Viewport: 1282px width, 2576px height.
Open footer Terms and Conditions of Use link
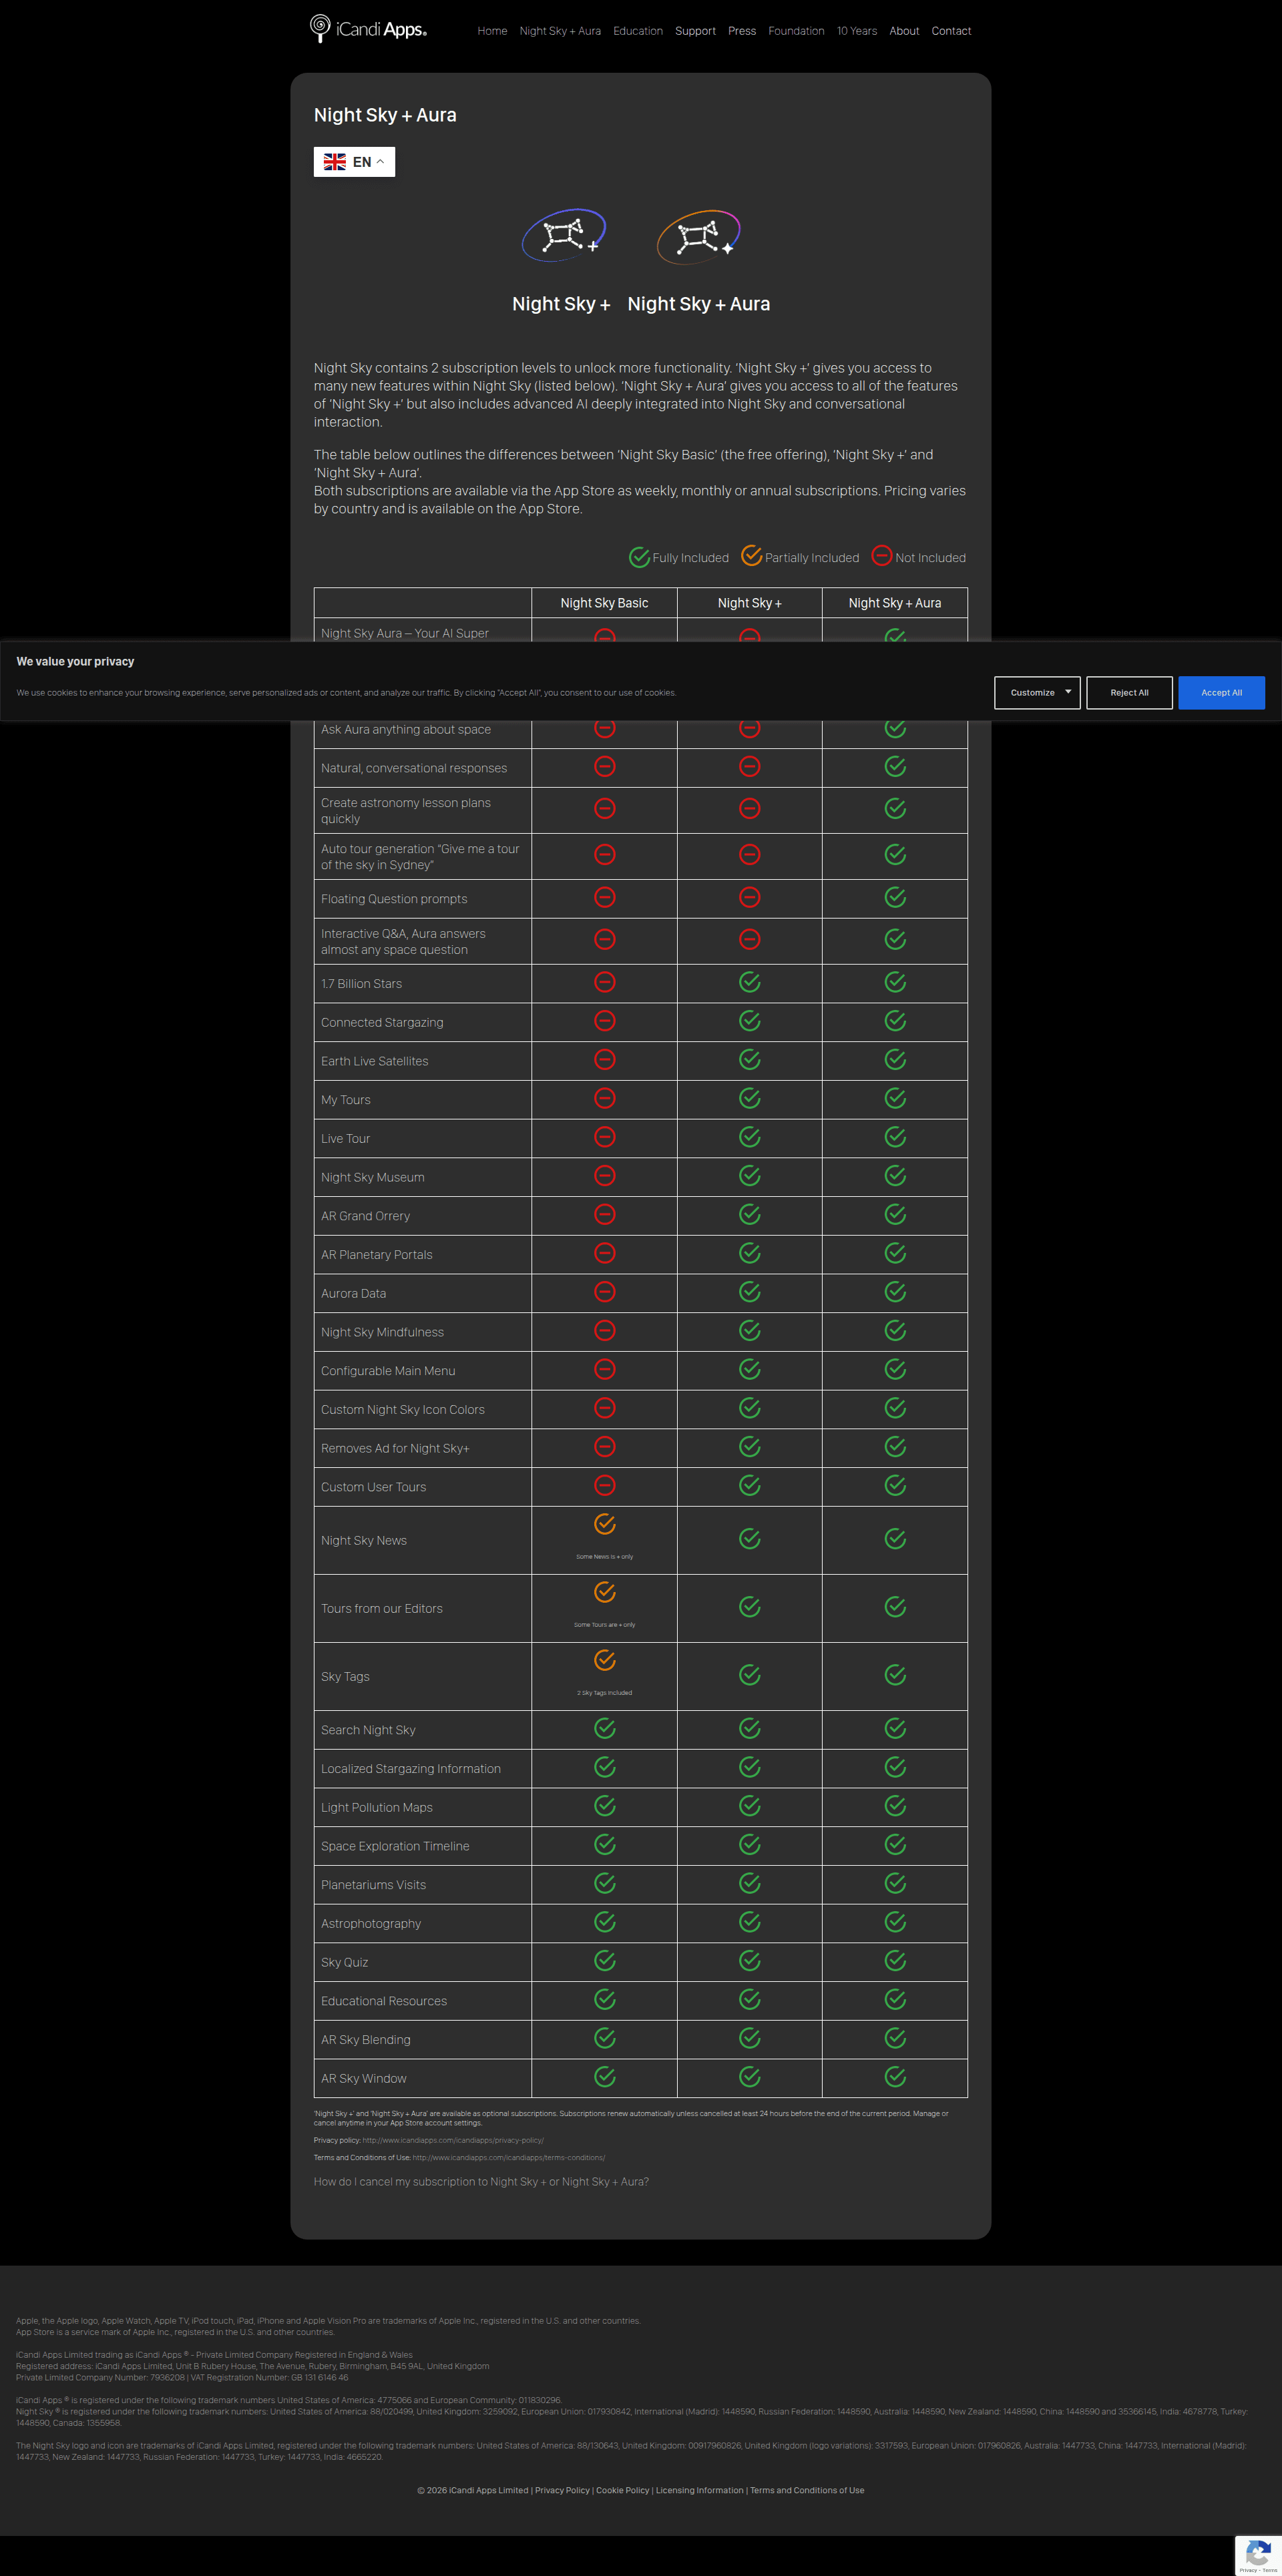click(x=807, y=2490)
